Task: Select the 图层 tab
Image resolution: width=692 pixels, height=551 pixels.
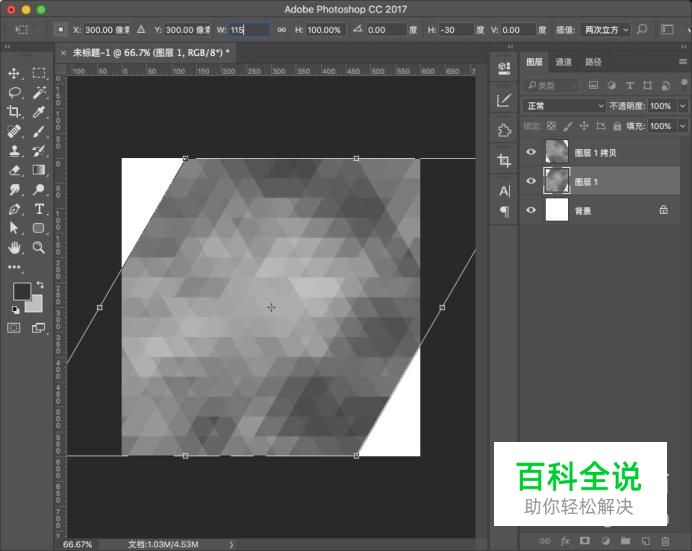Action: [534, 62]
